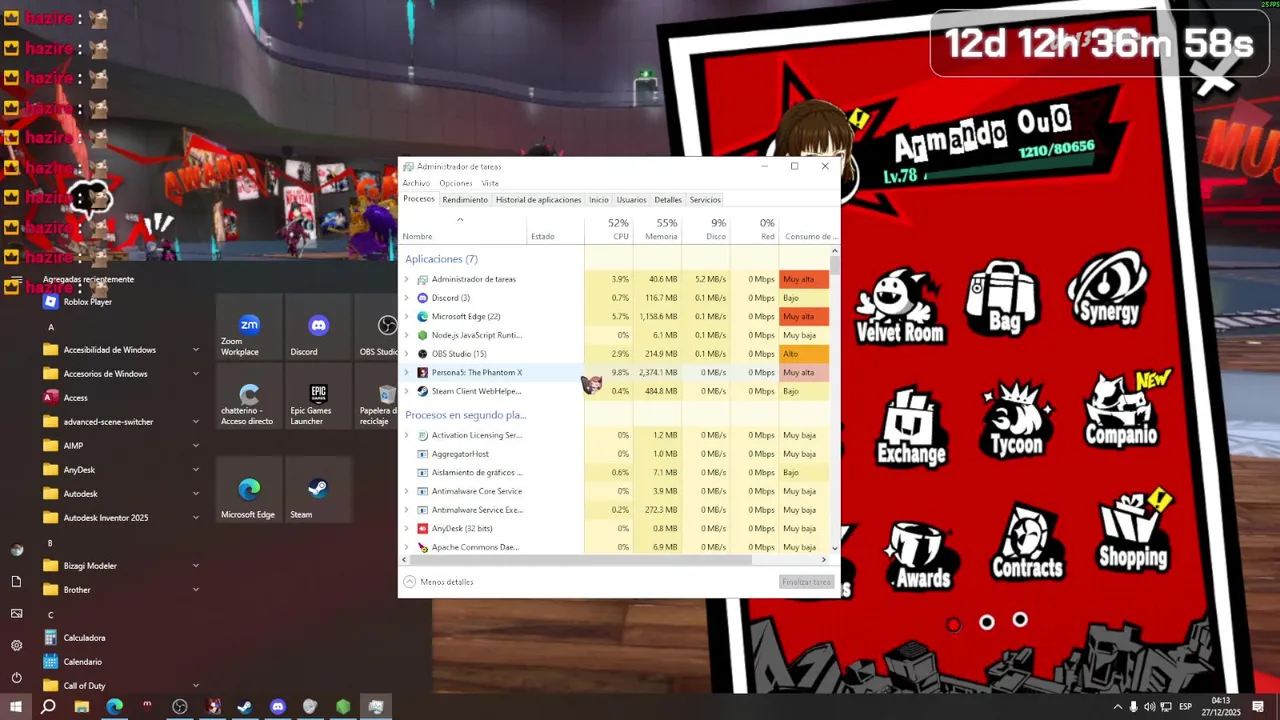
Task: Open the Documents icon in Start menu rail
Action: tap(16, 581)
